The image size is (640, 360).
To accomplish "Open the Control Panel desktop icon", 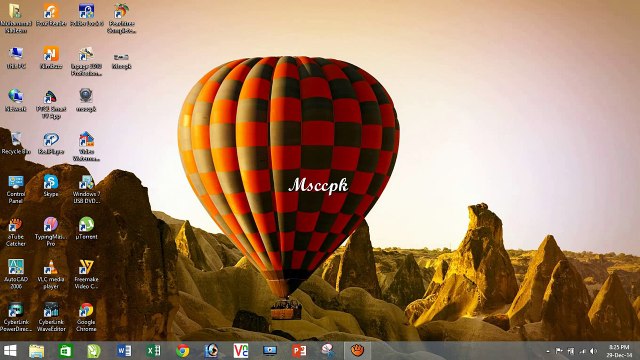I will click(x=16, y=189).
